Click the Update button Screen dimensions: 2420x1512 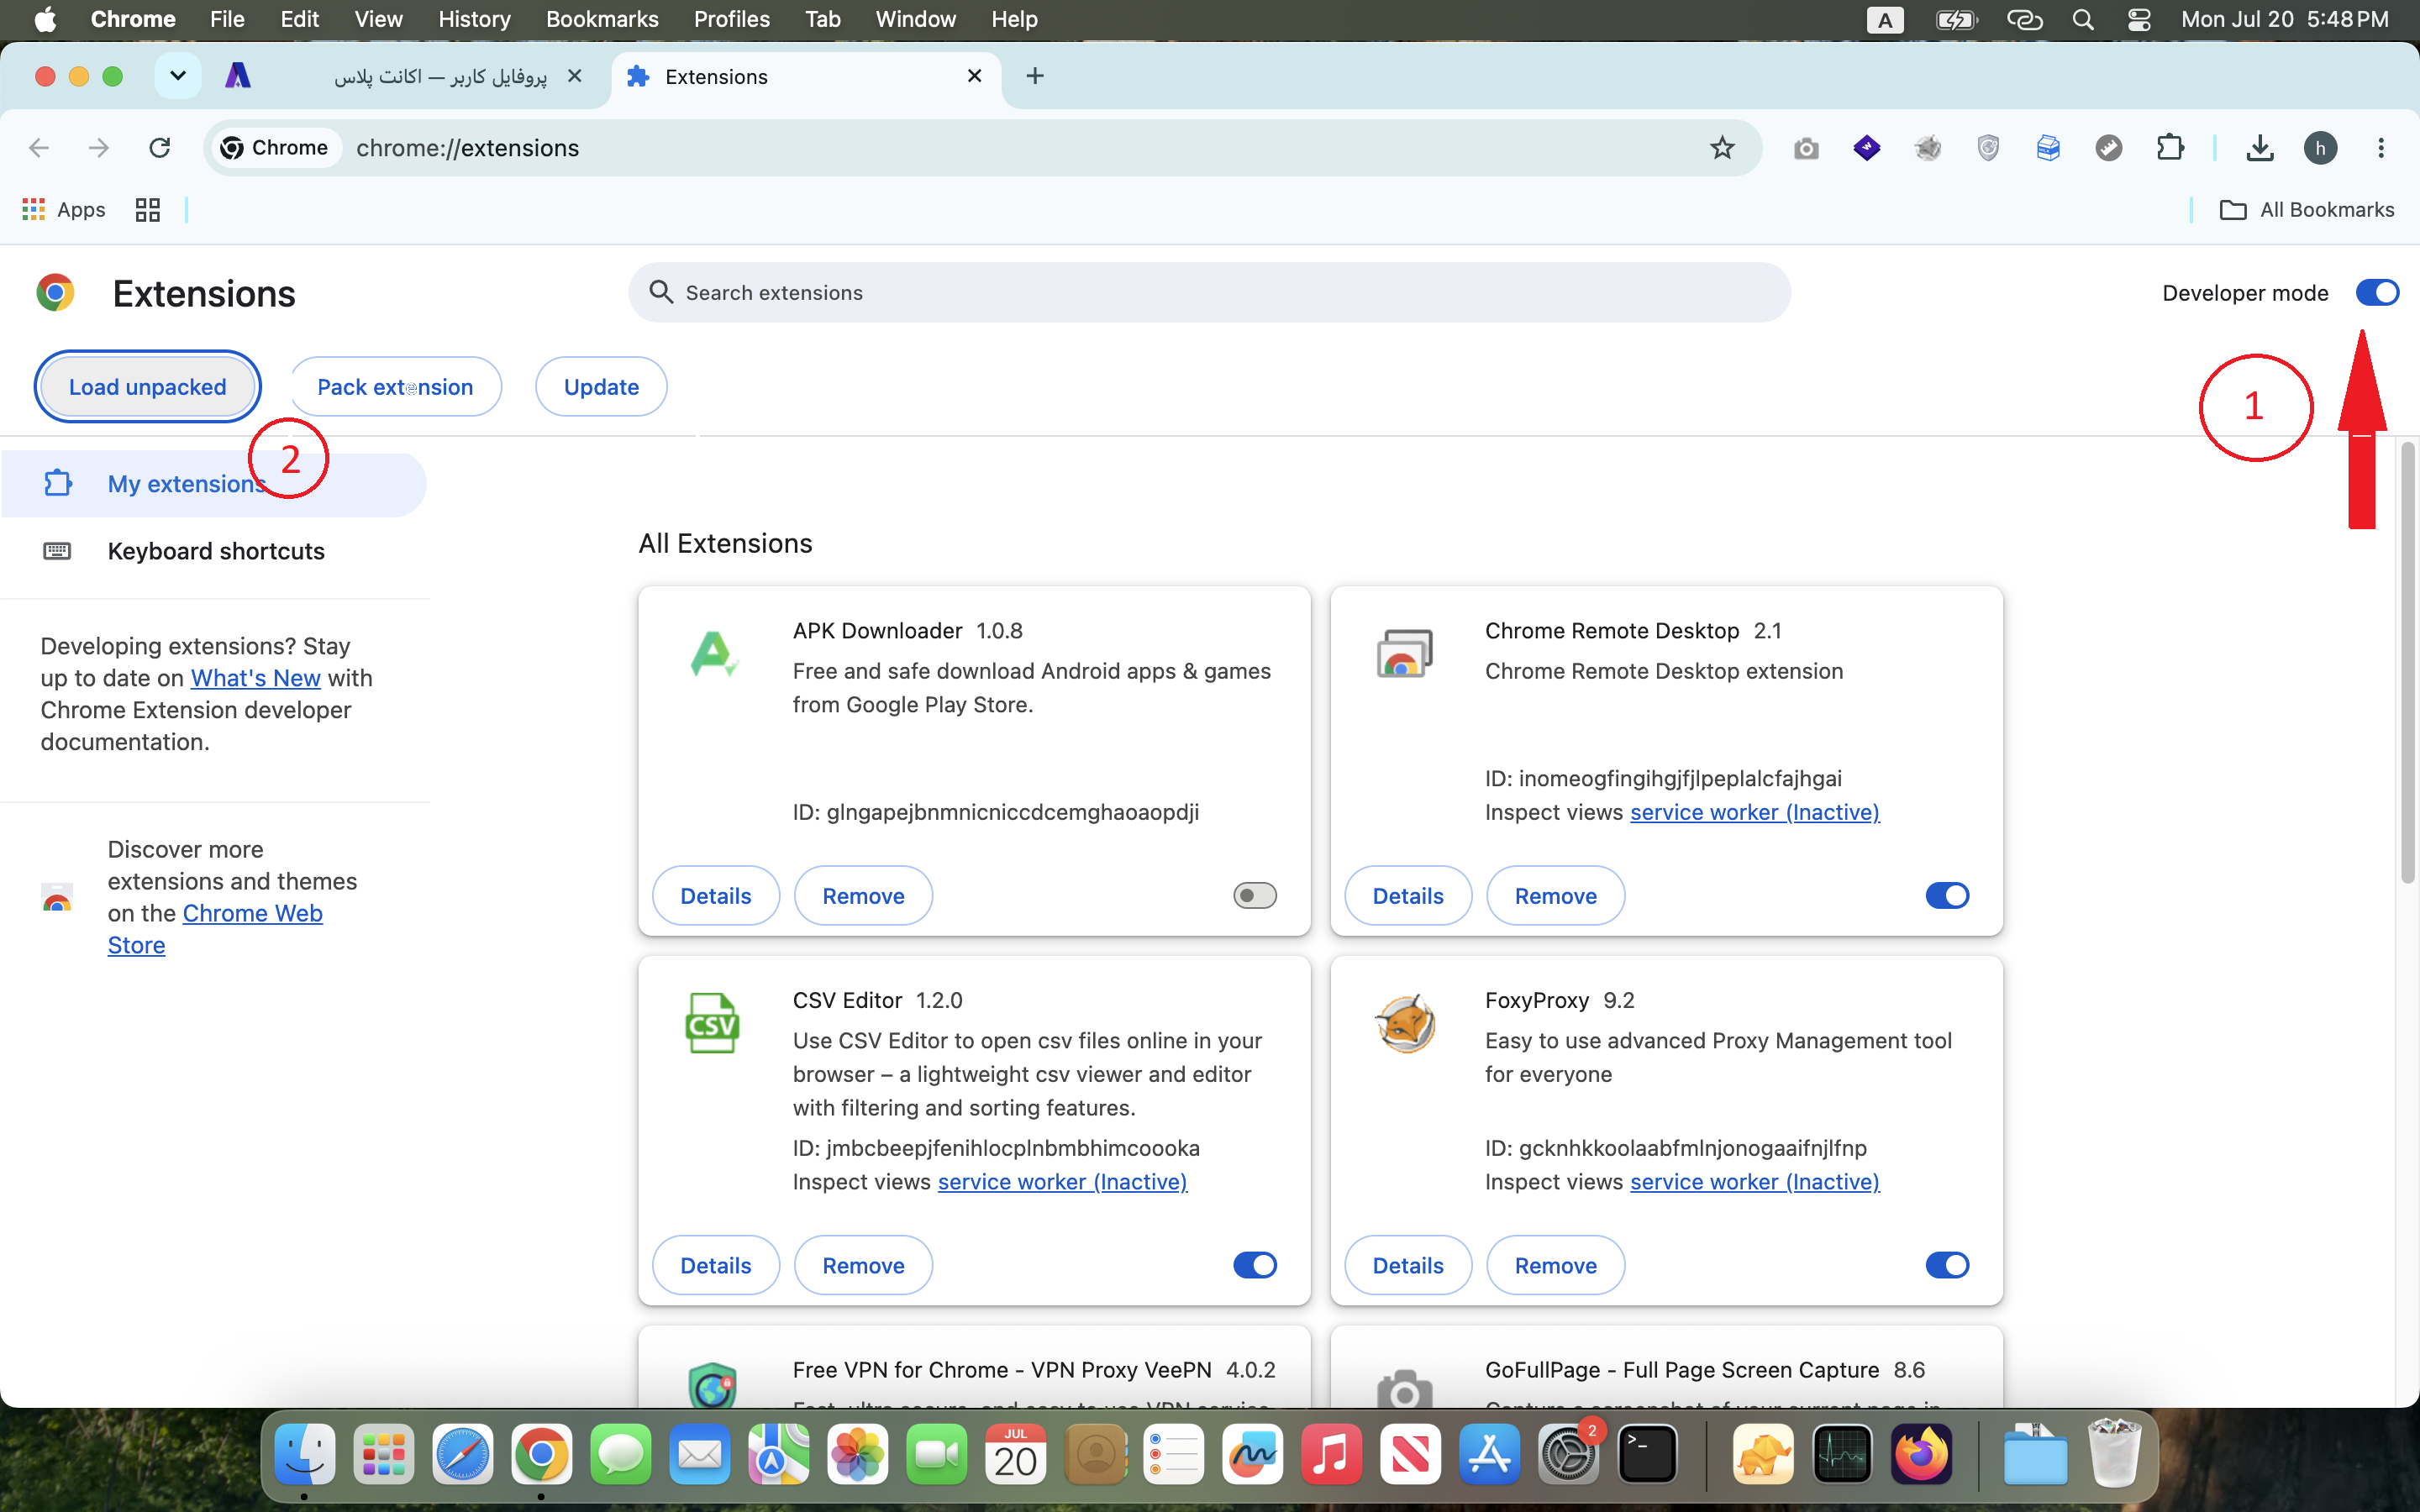[x=601, y=387]
